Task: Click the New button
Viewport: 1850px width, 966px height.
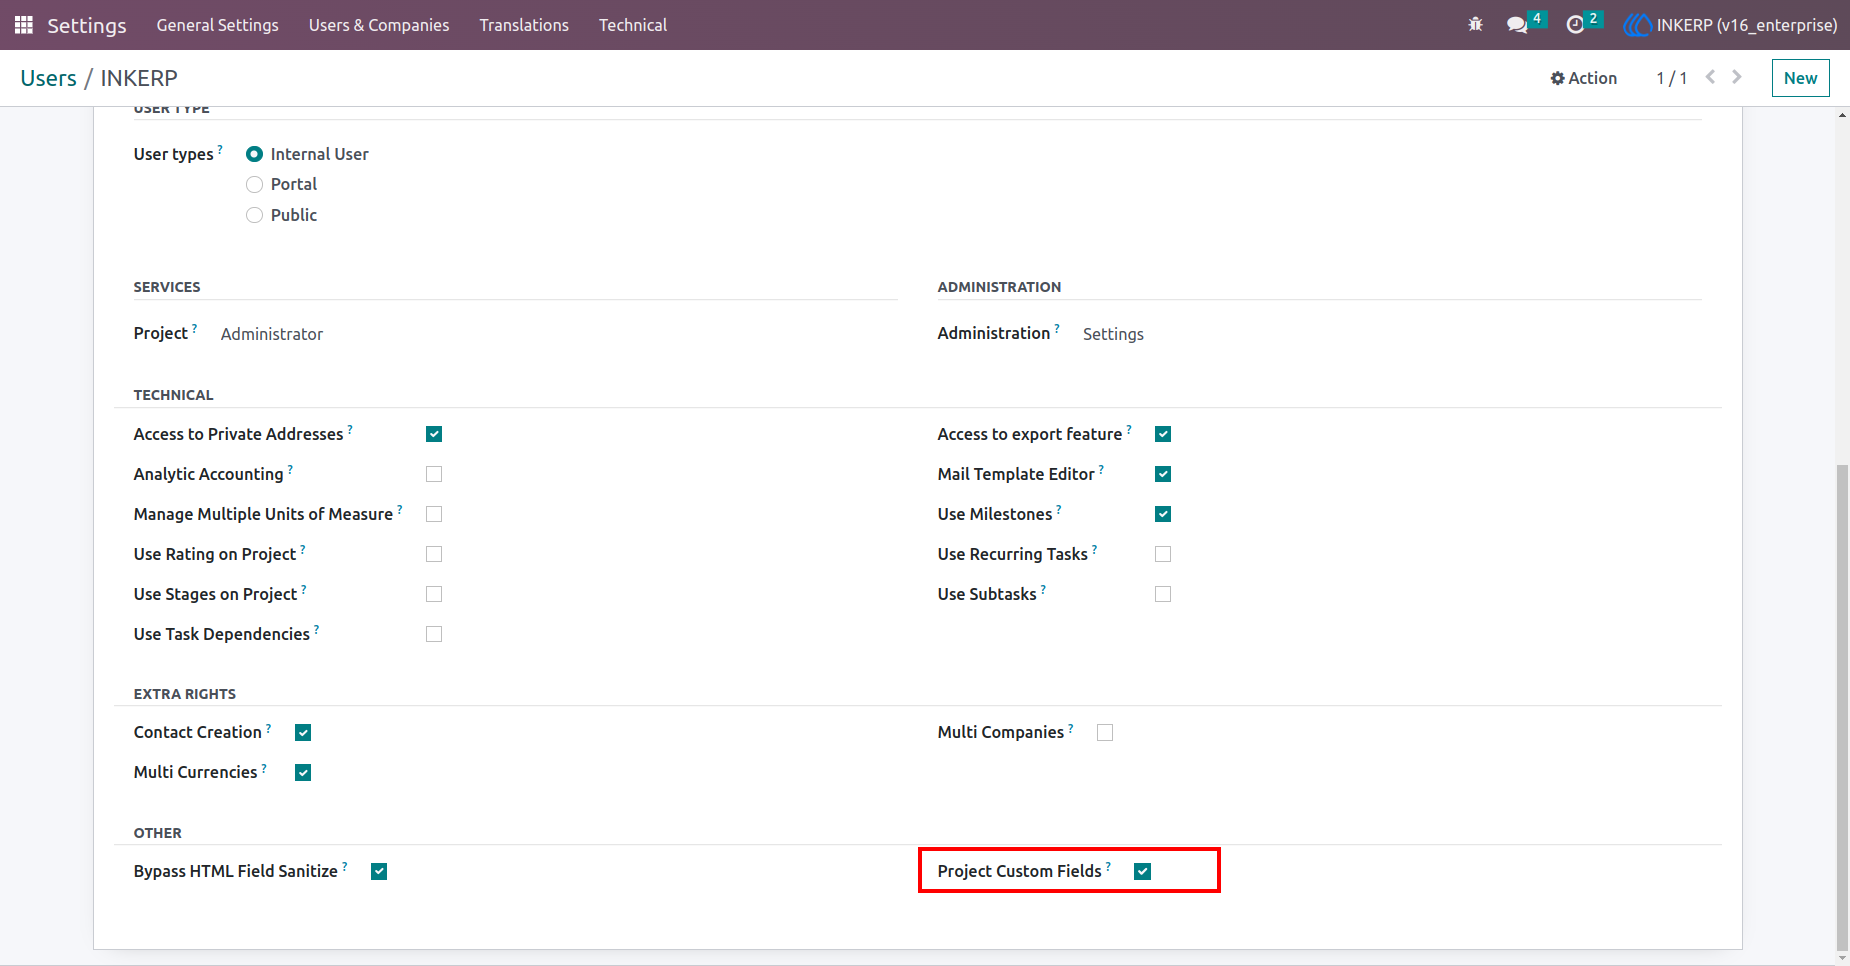Action: coord(1800,78)
